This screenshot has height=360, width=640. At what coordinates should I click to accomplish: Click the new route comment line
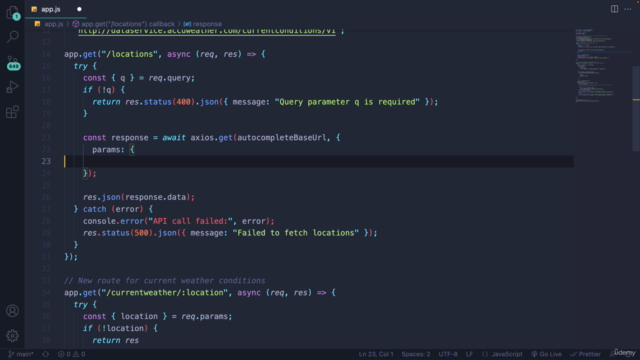[164, 280]
